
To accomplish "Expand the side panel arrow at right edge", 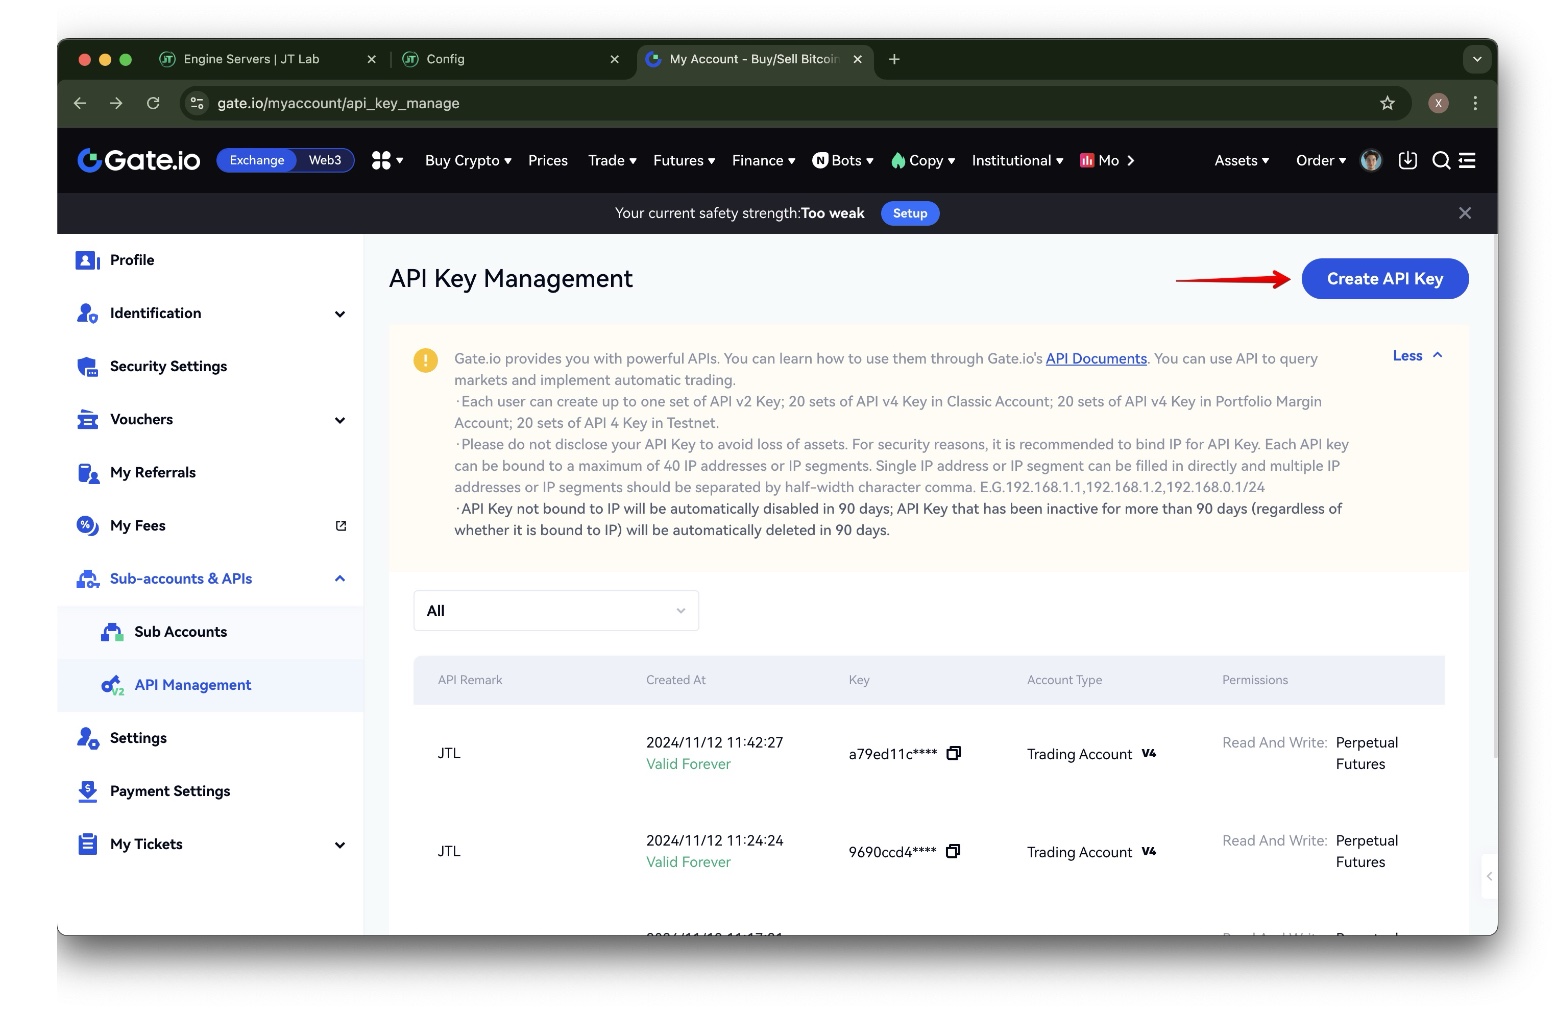I will tap(1489, 876).
